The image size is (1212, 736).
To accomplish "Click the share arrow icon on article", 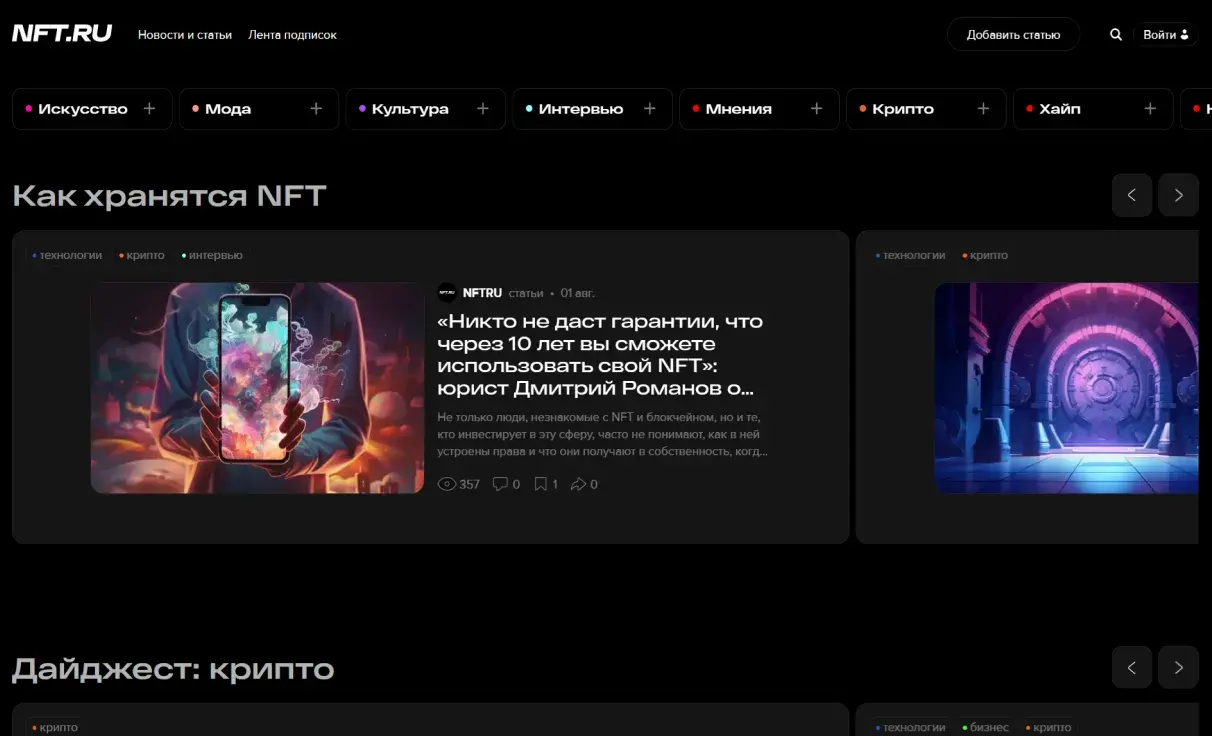I will click(x=578, y=484).
